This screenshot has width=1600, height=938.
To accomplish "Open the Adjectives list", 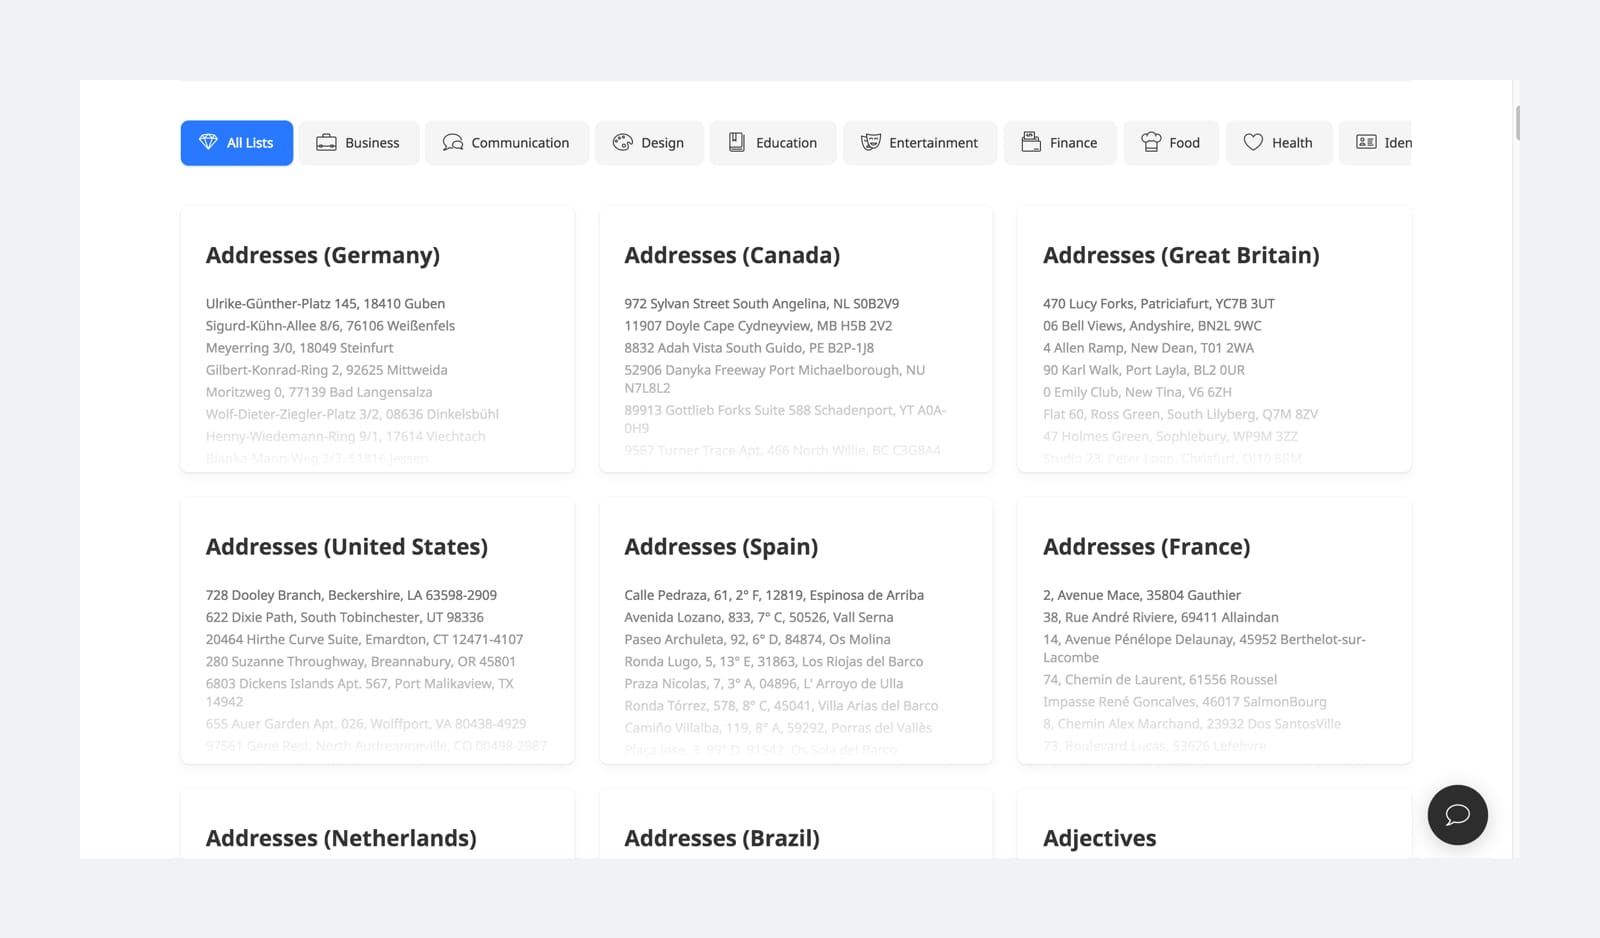I will click(1099, 838).
